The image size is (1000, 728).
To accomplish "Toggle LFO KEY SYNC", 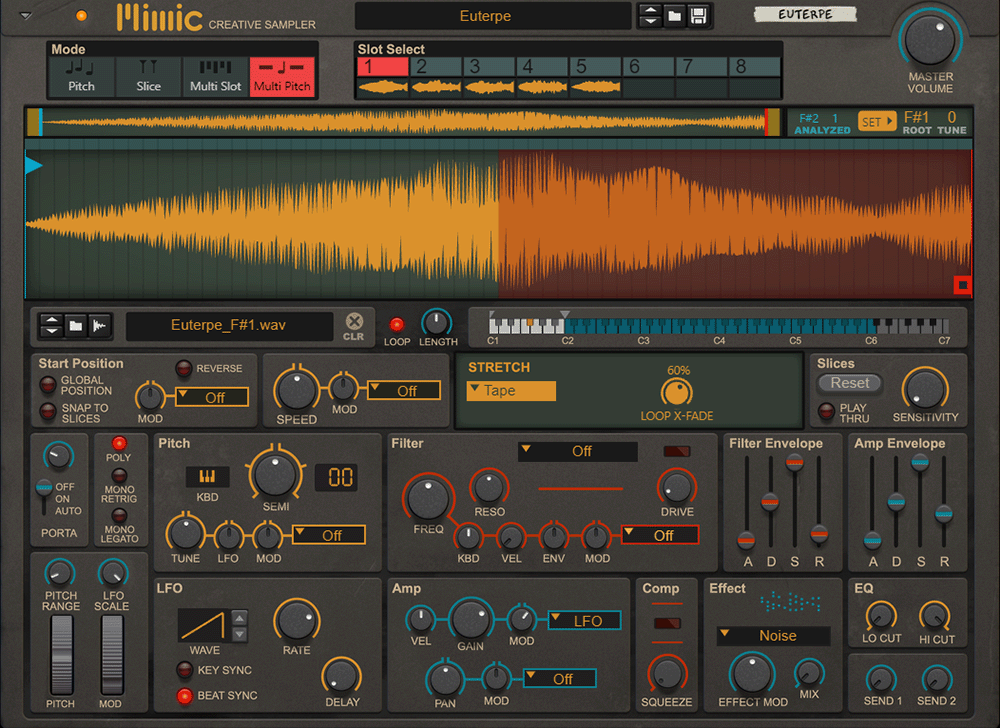I will click(185, 669).
